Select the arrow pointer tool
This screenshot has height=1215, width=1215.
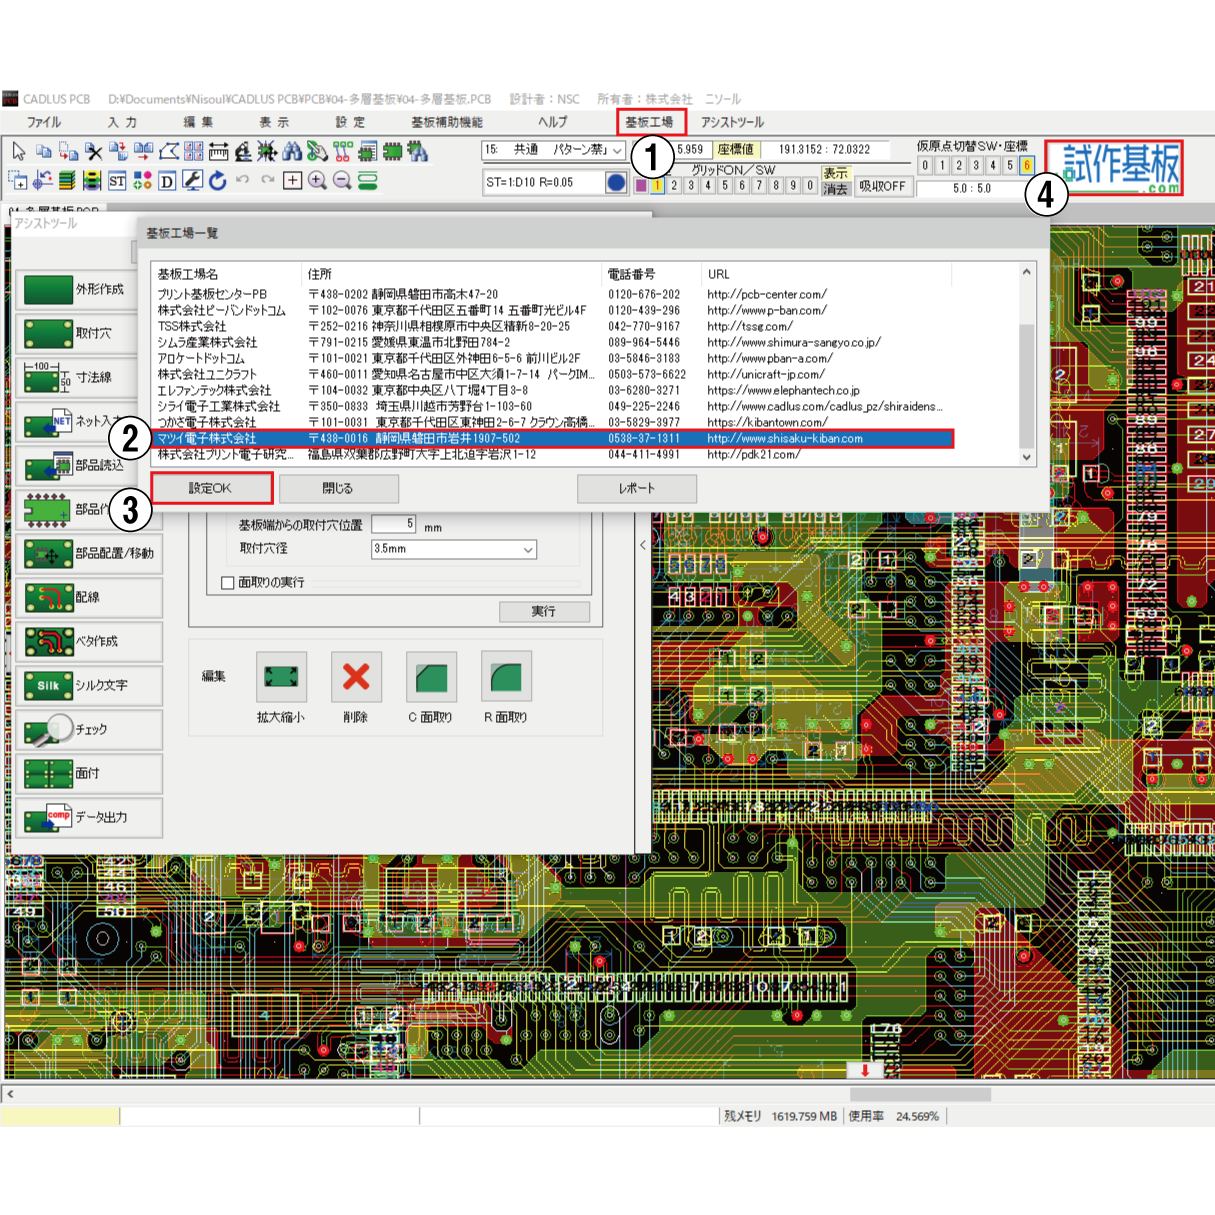[x=19, y=151]
